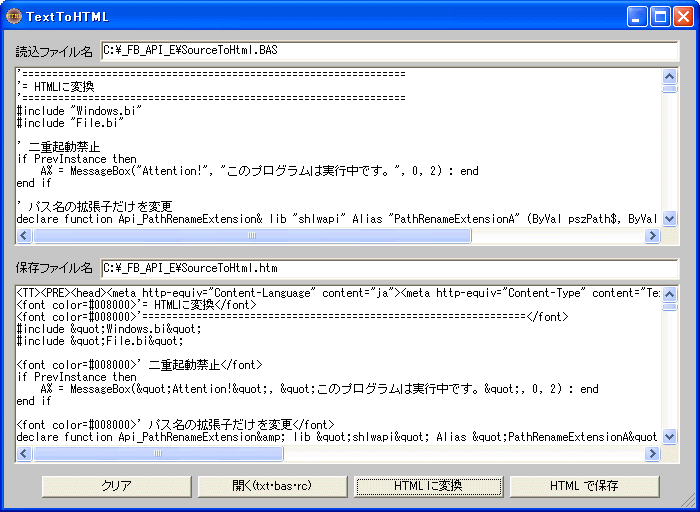
Task: Click the up arrow of the HTML pane's vertical scrollbar
Action: tap(670, 294)
